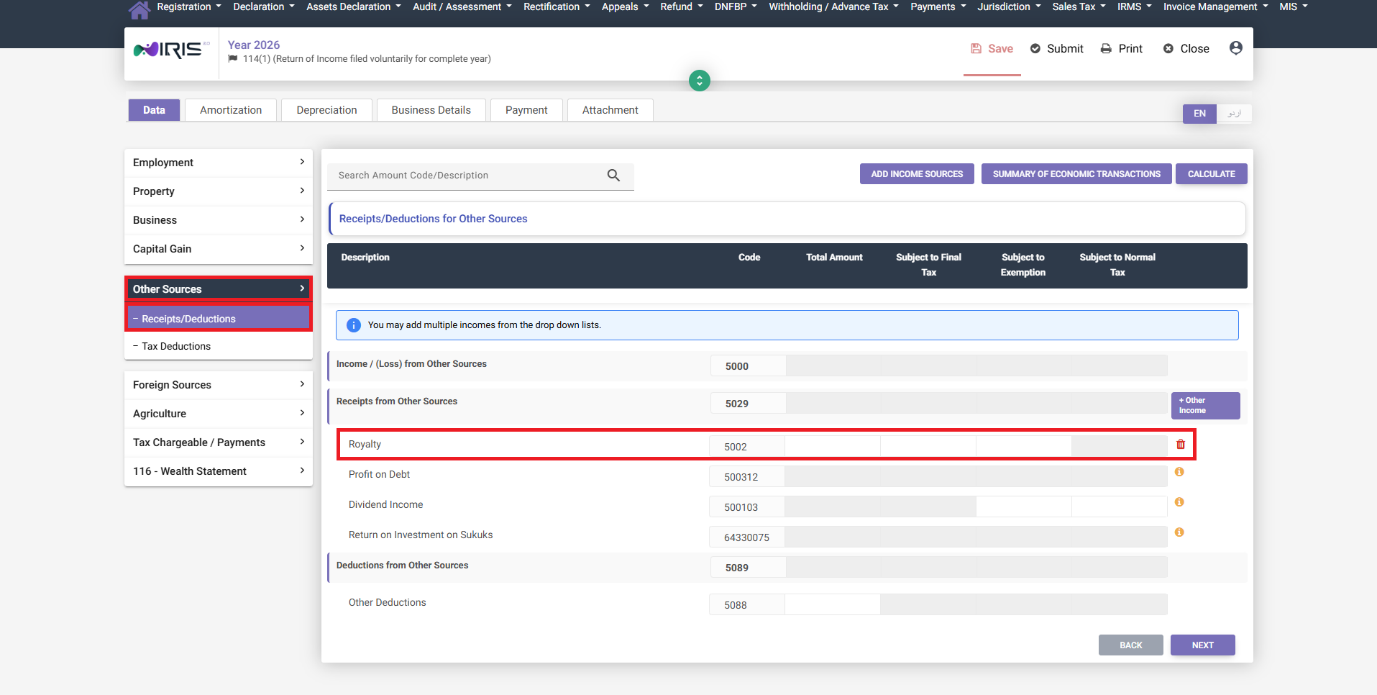Open the Jurisdiction menu
1377x695 pixels.
coord(1010,7)
